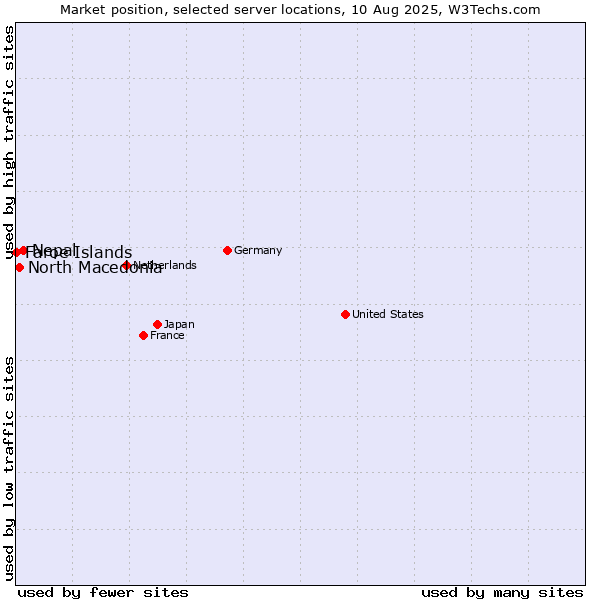
Task: Click the 'used by many sites' axis label
Action: (x=502, y=593)
